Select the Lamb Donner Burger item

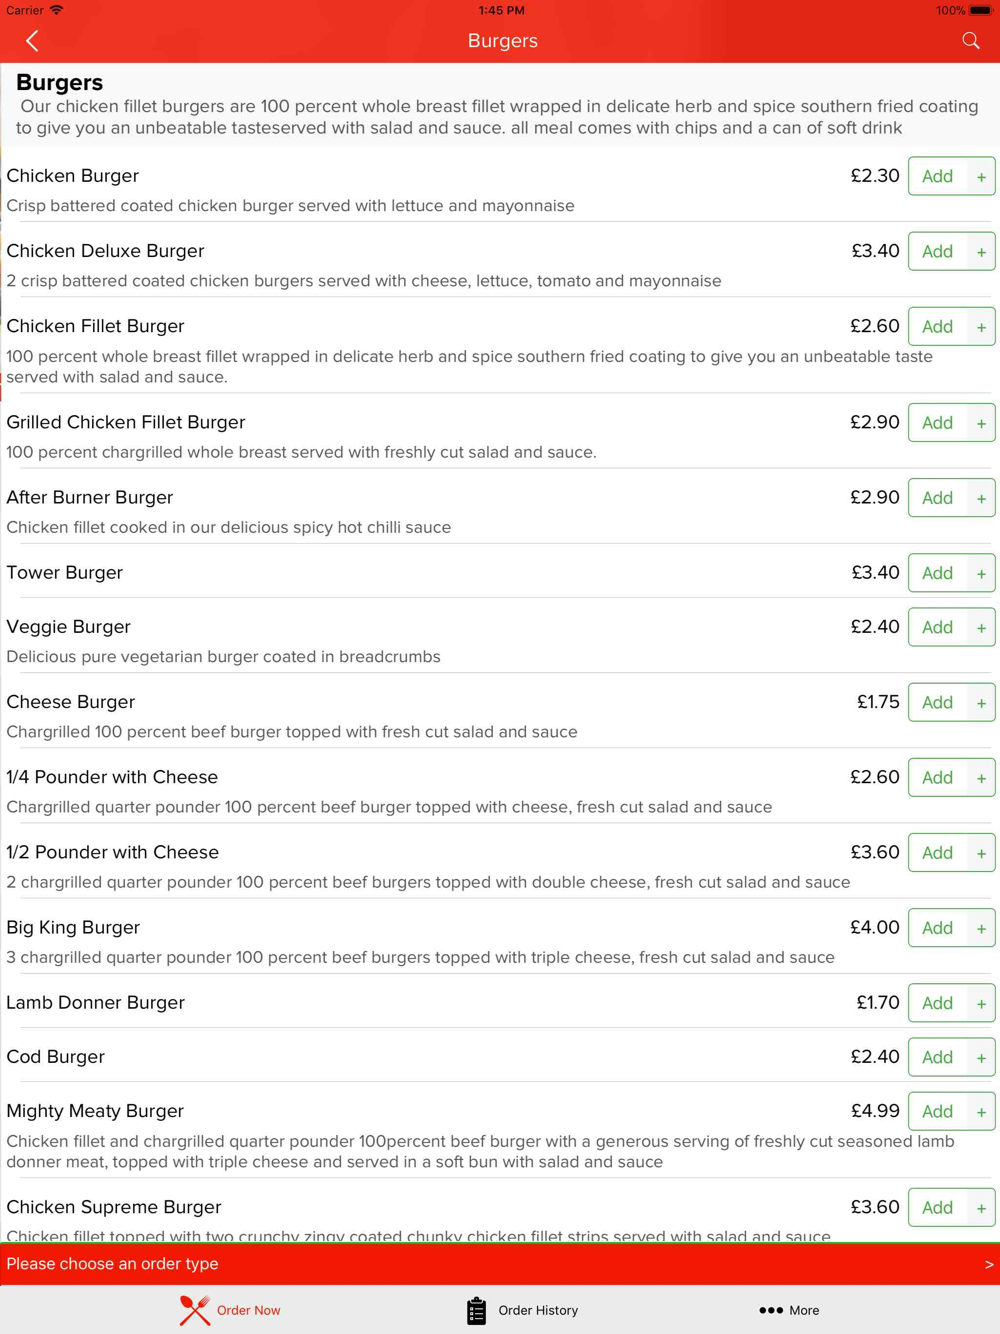(96, 1003)
